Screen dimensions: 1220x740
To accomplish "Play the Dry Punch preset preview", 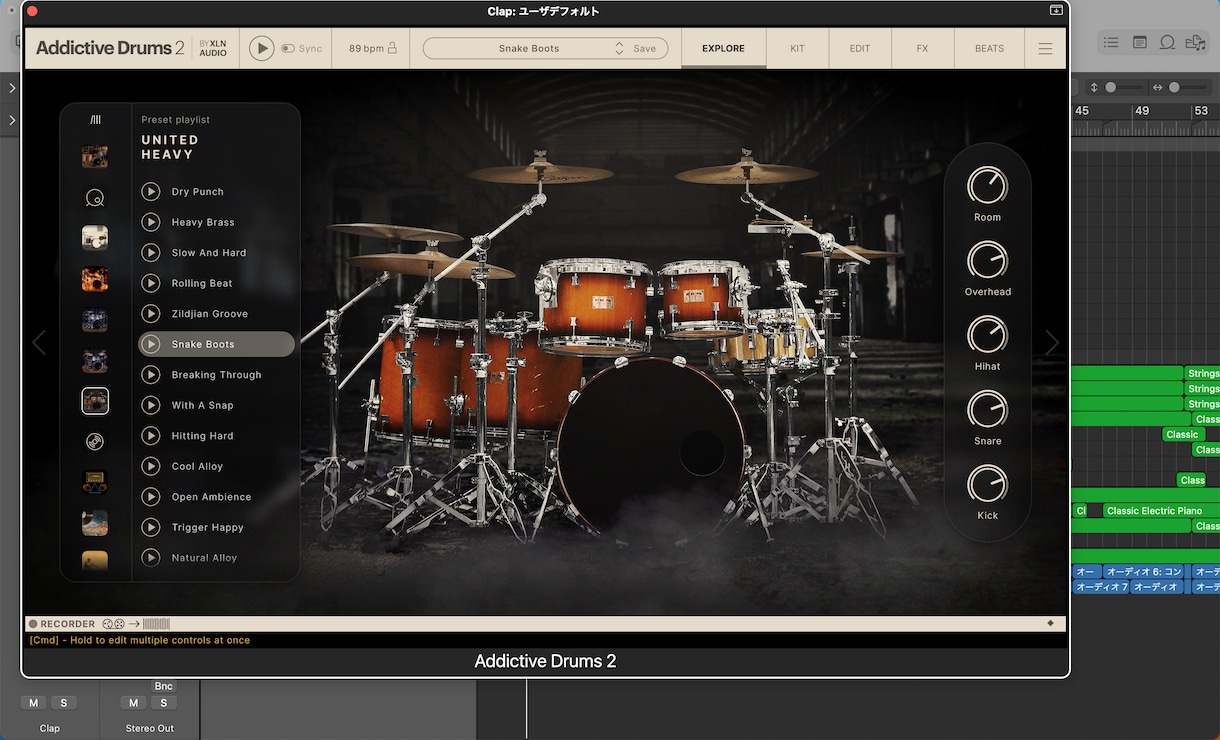I will click(x=151, y=191).
